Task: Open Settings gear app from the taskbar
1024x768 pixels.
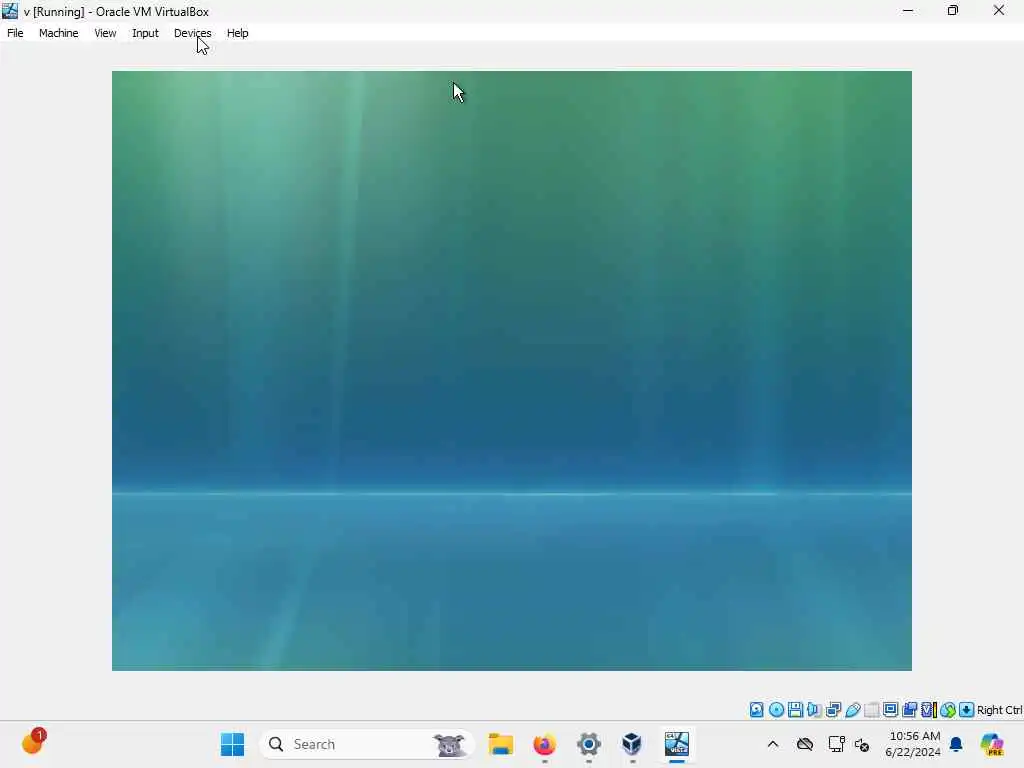Action: (588, 744)
